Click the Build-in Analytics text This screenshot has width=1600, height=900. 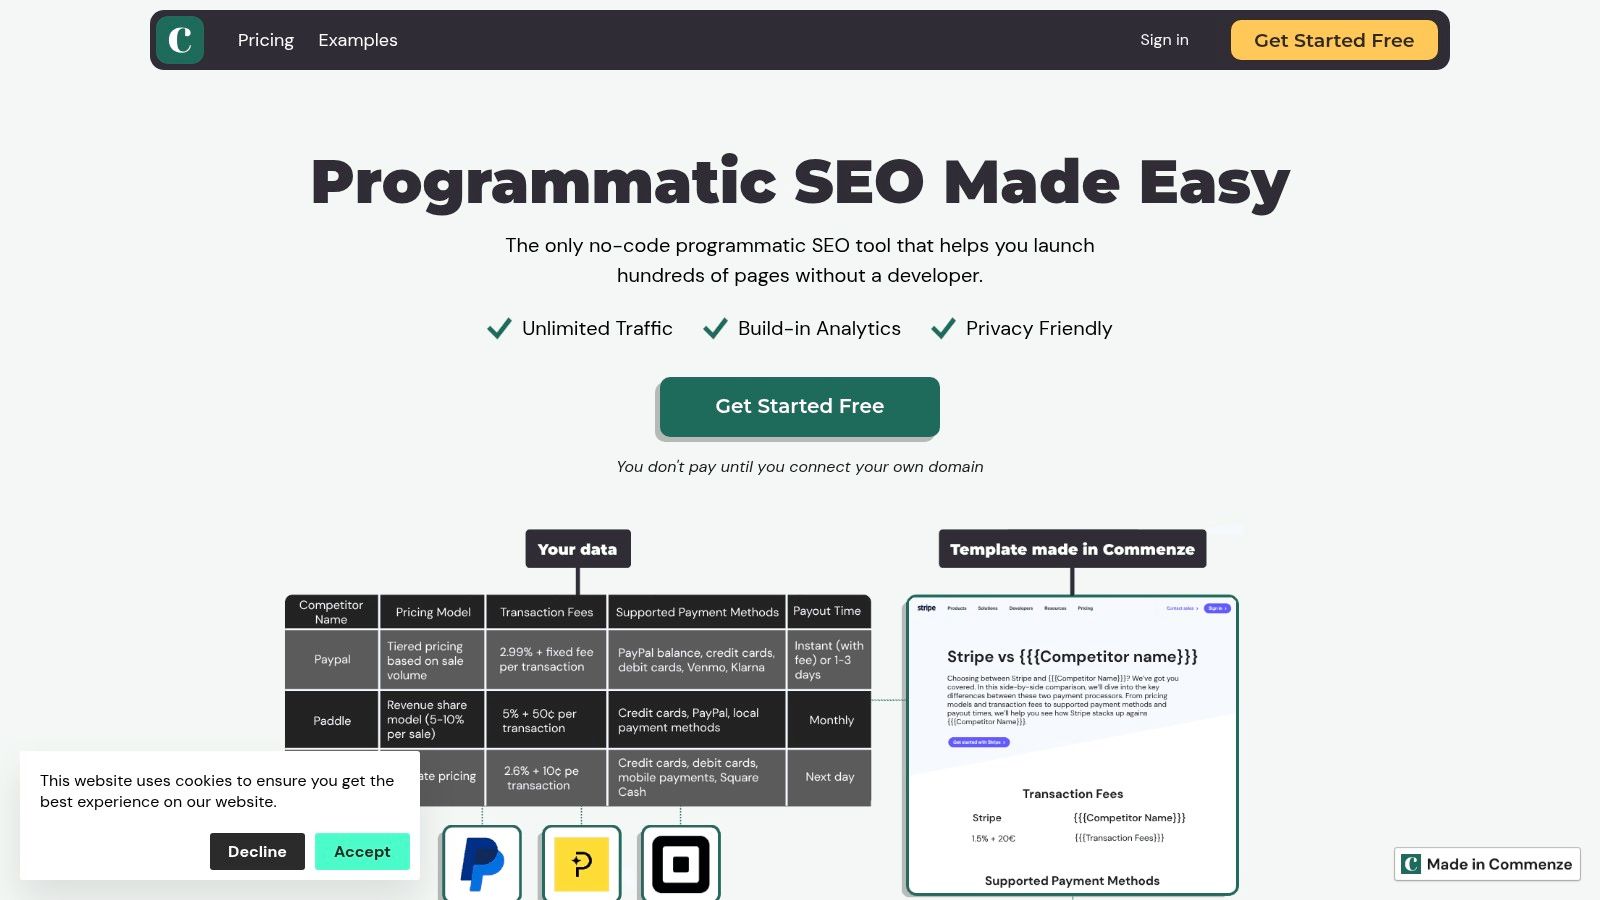[819, 329]
